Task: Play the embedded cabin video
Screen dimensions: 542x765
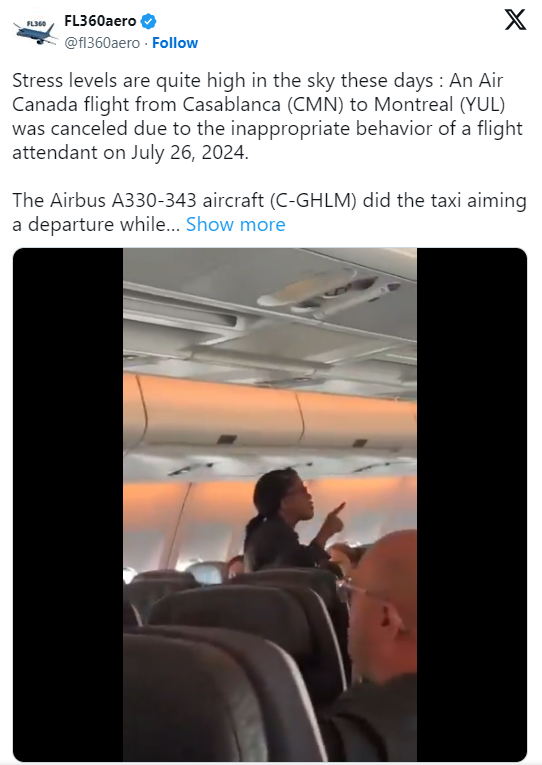Action: click(x=270, y=504)
